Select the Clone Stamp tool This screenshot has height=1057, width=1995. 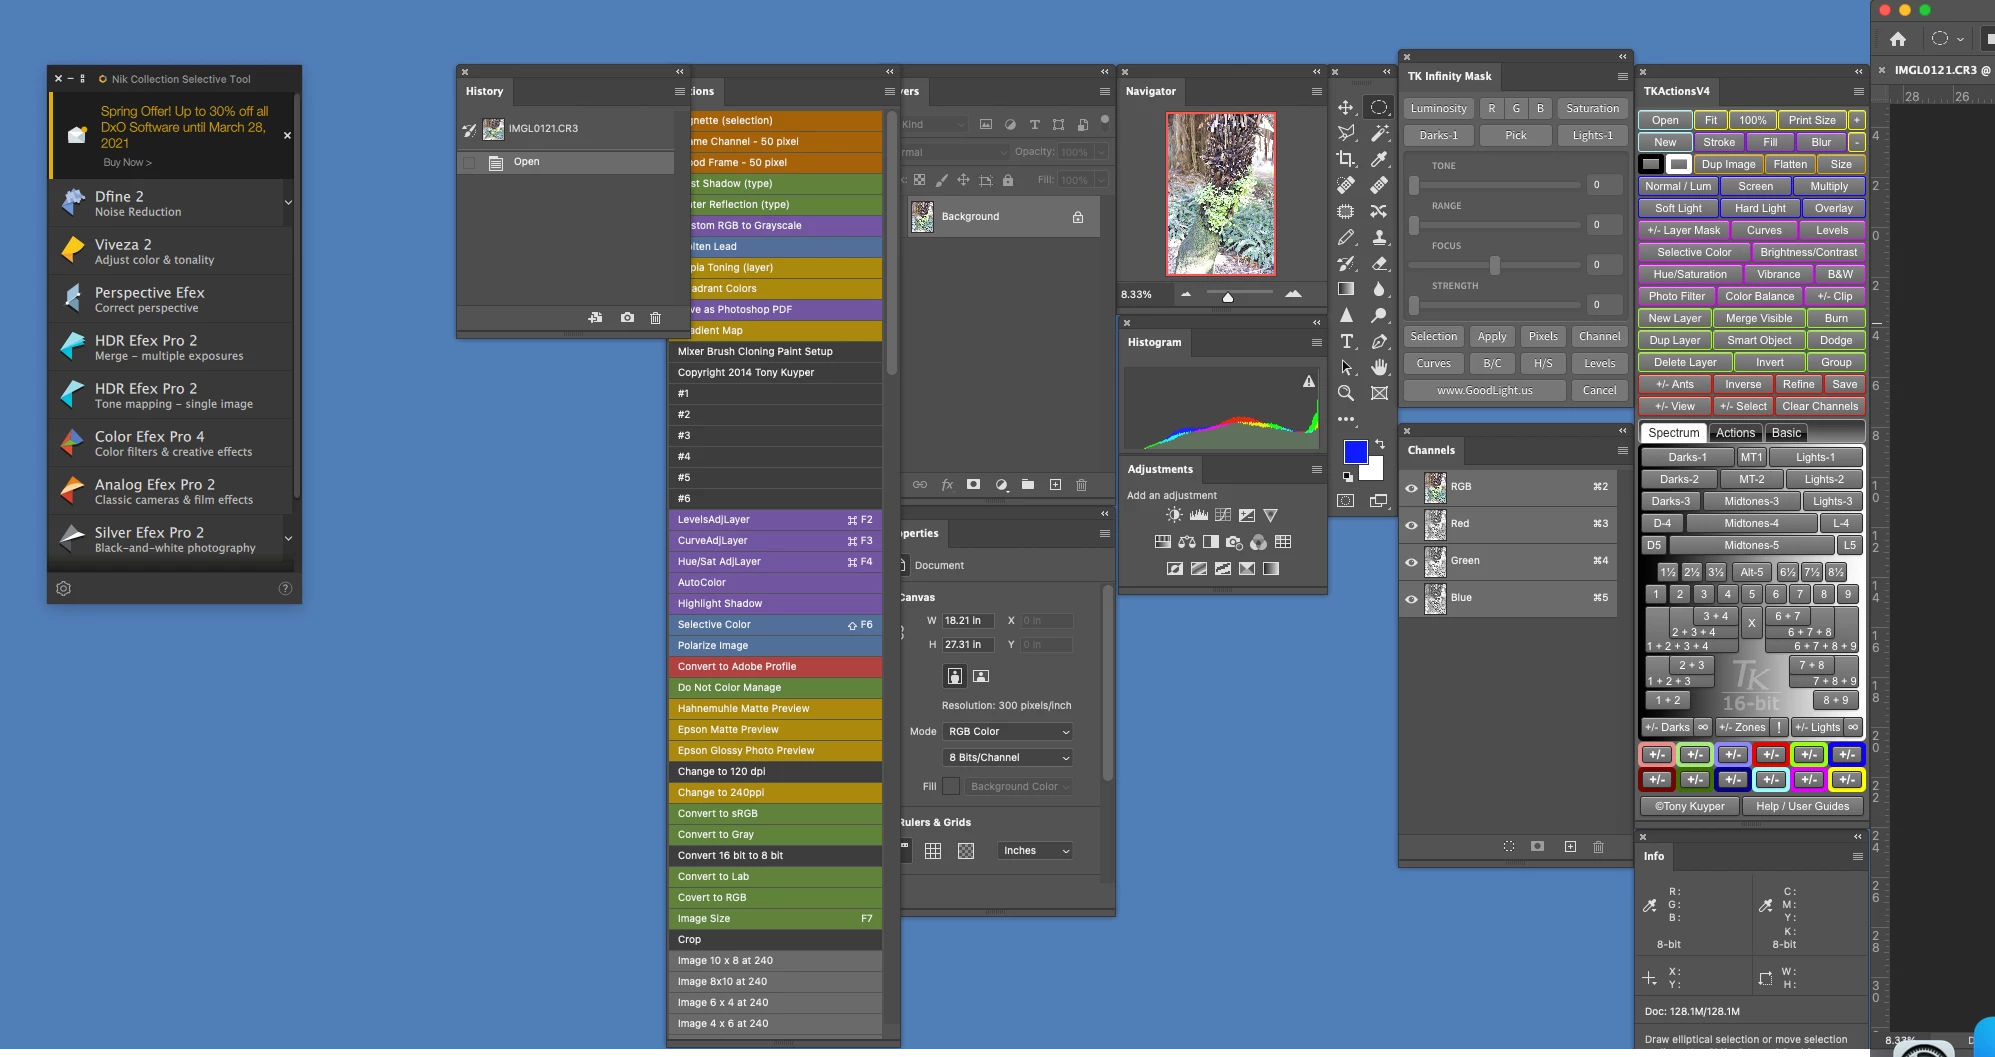[1379, 237]
